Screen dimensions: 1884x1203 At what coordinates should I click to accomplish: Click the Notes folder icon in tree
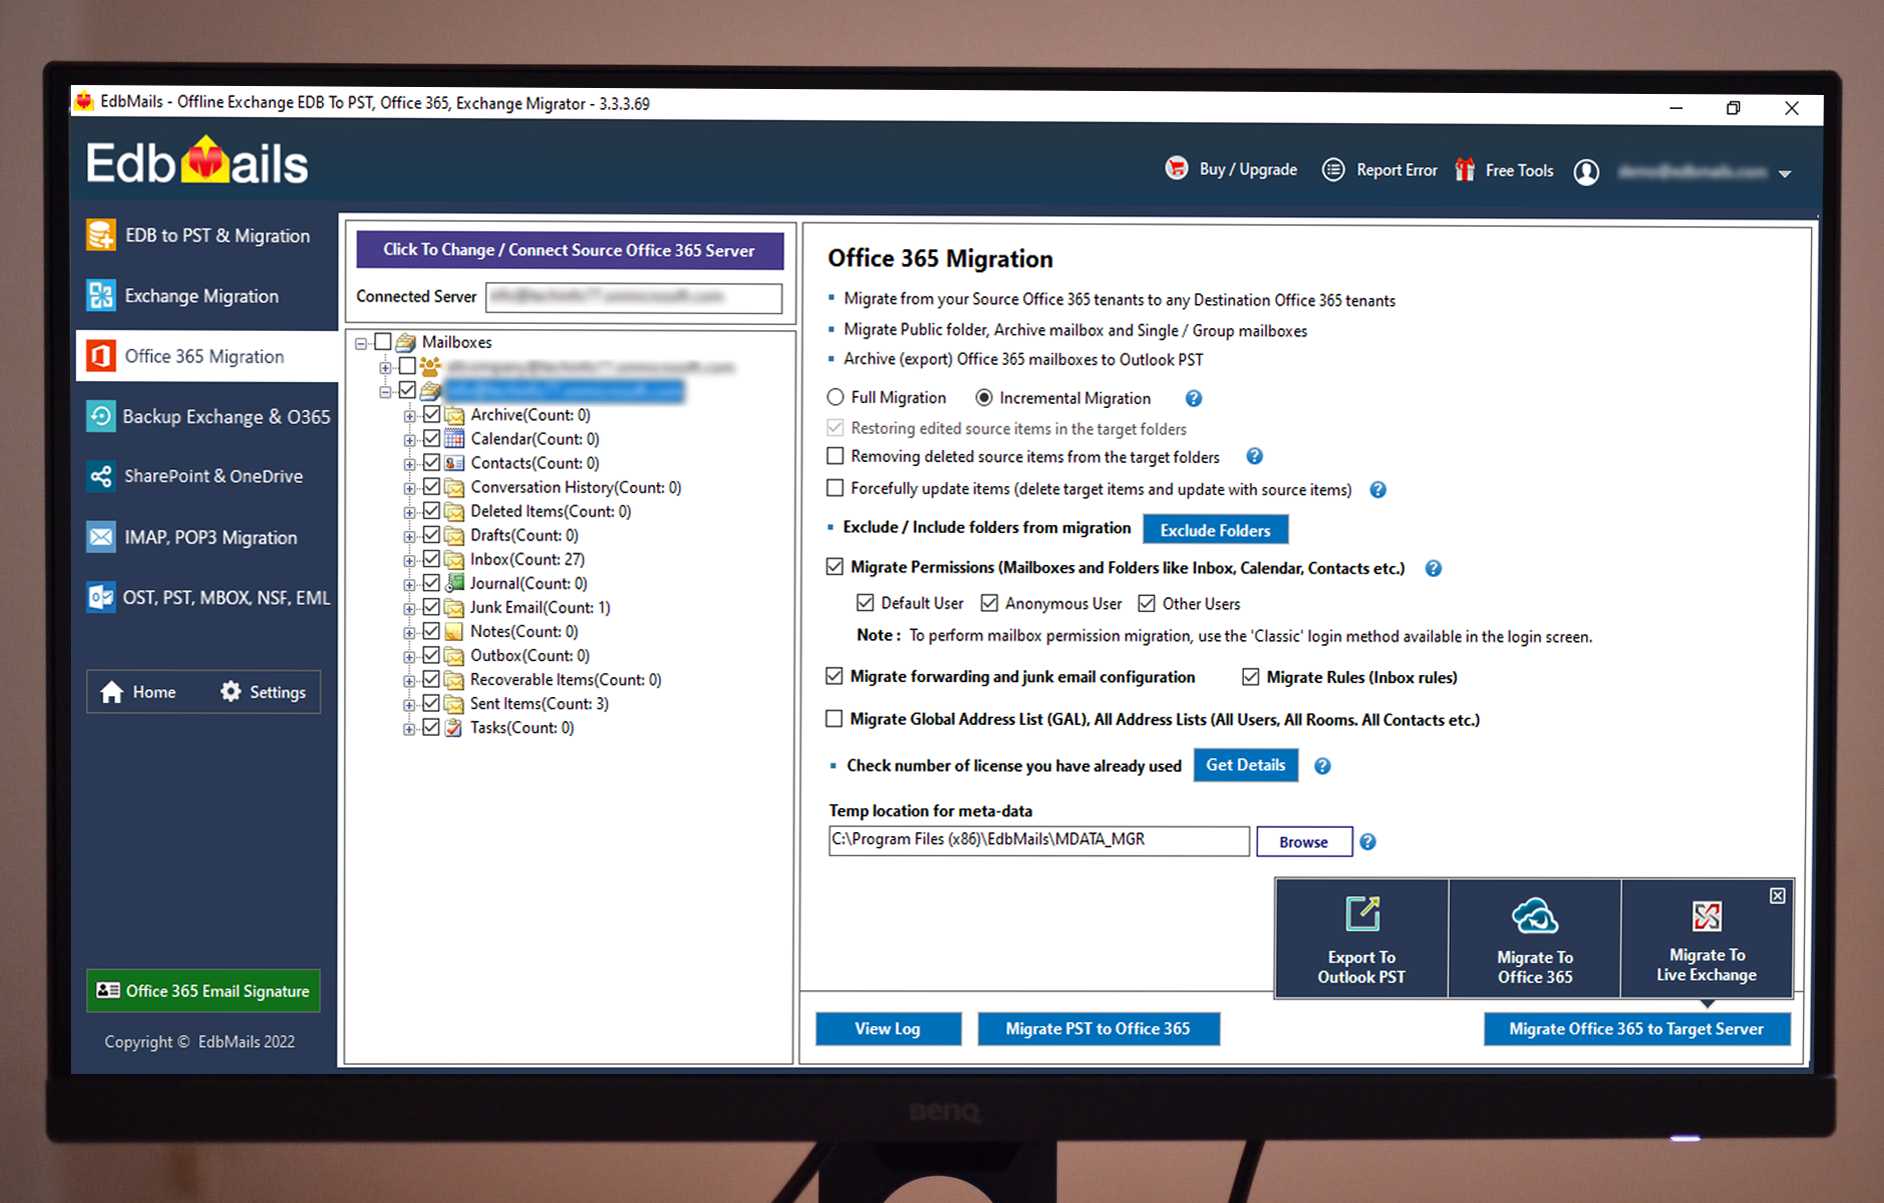pyautogui.click(x=454, y=631)
